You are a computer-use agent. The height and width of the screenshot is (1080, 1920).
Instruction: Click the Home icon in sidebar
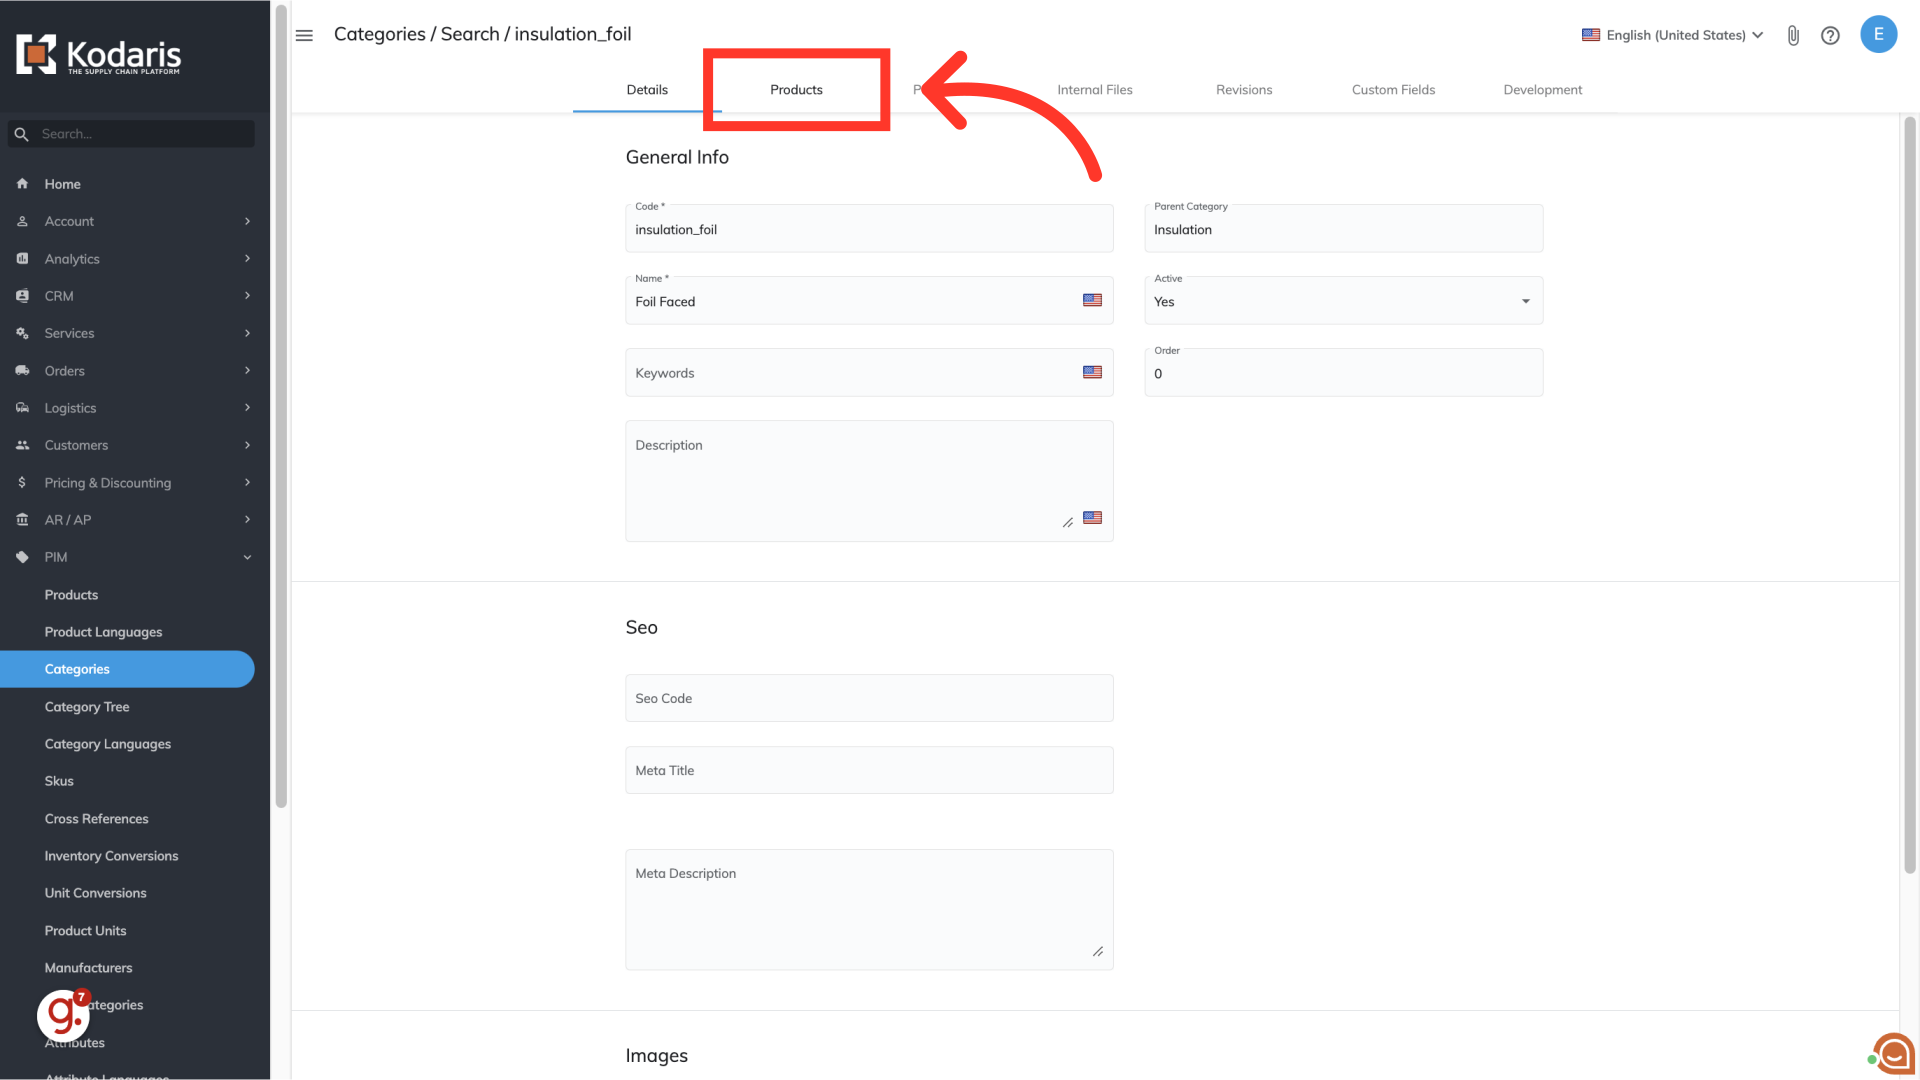[22, 184]
